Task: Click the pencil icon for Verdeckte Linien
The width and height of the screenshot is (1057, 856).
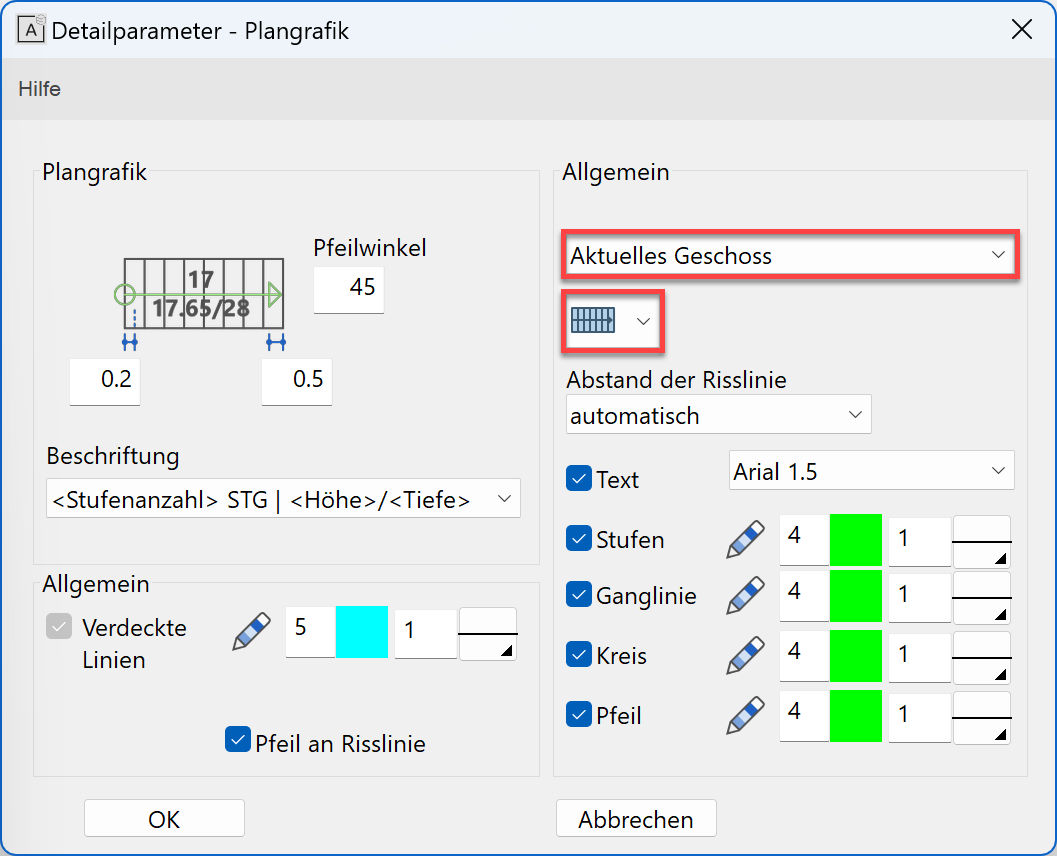Action: coord(252,632)
